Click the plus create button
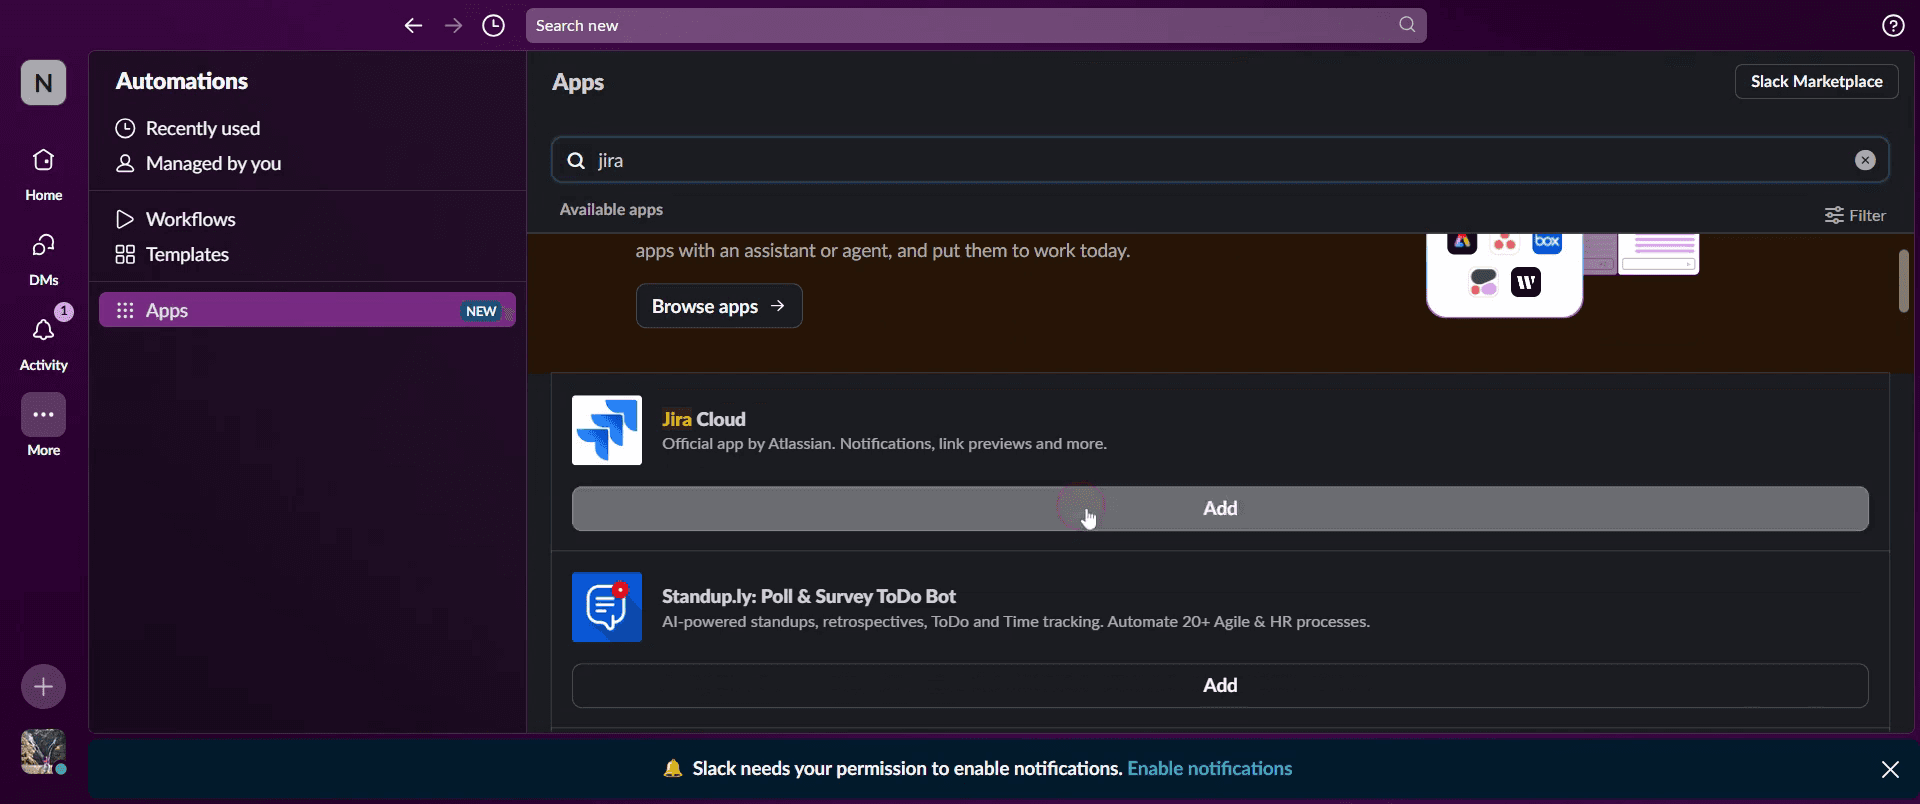 (x=43, y=687)
